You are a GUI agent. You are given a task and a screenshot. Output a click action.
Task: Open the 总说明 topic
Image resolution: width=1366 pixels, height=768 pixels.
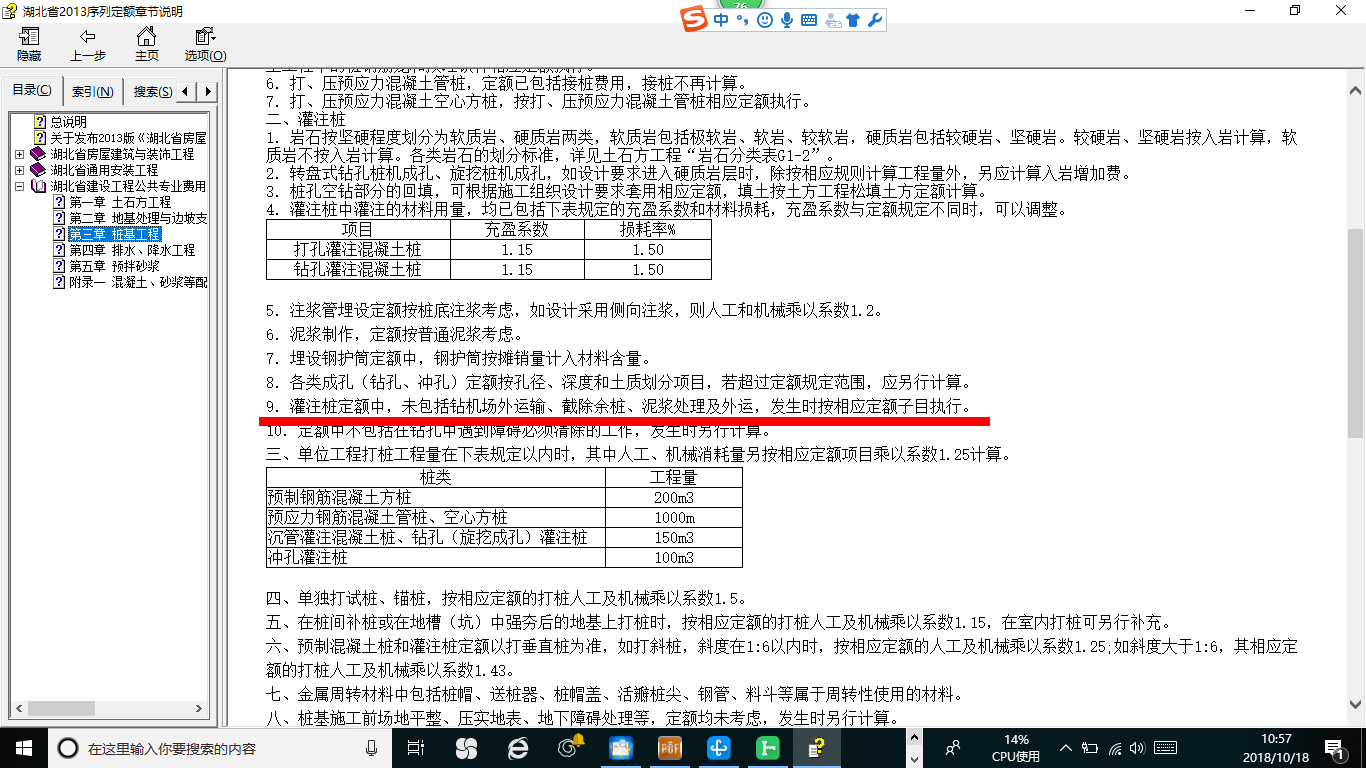tap(69, 122)
